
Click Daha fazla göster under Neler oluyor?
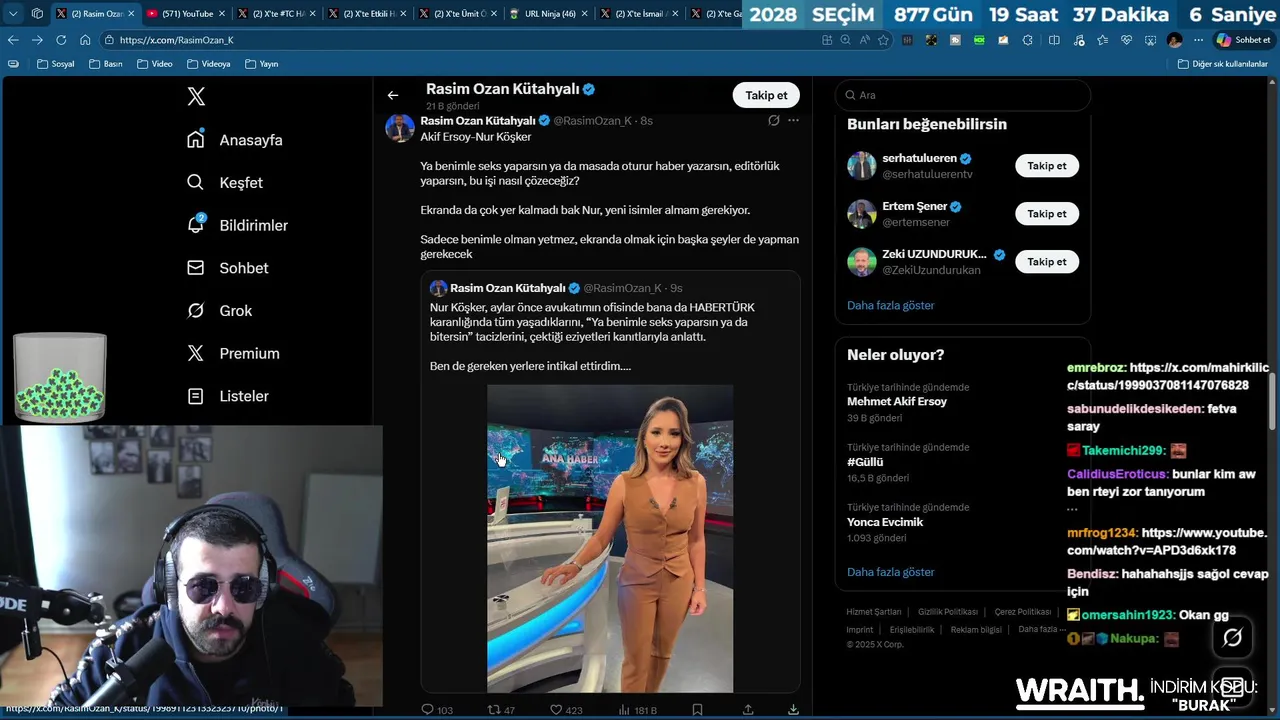pos(890,572)
